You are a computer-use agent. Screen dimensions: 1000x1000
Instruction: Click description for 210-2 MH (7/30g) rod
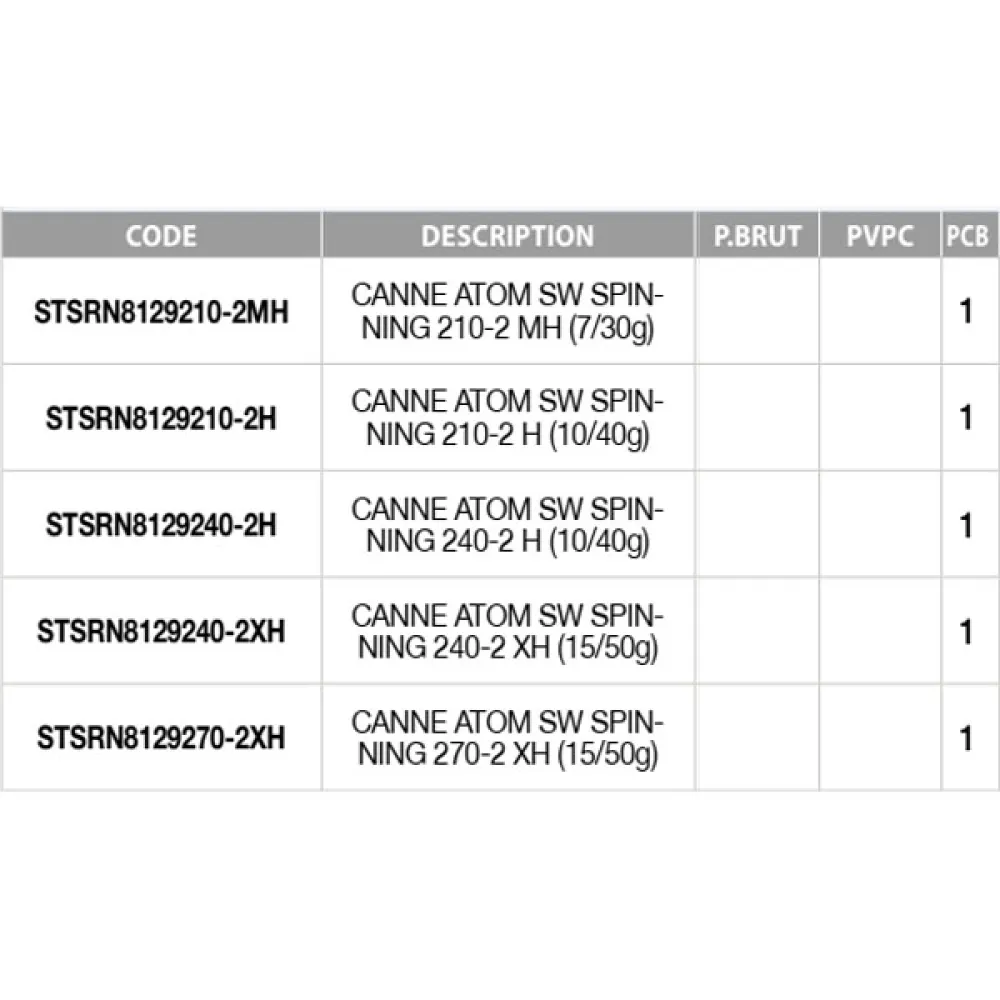507,312
